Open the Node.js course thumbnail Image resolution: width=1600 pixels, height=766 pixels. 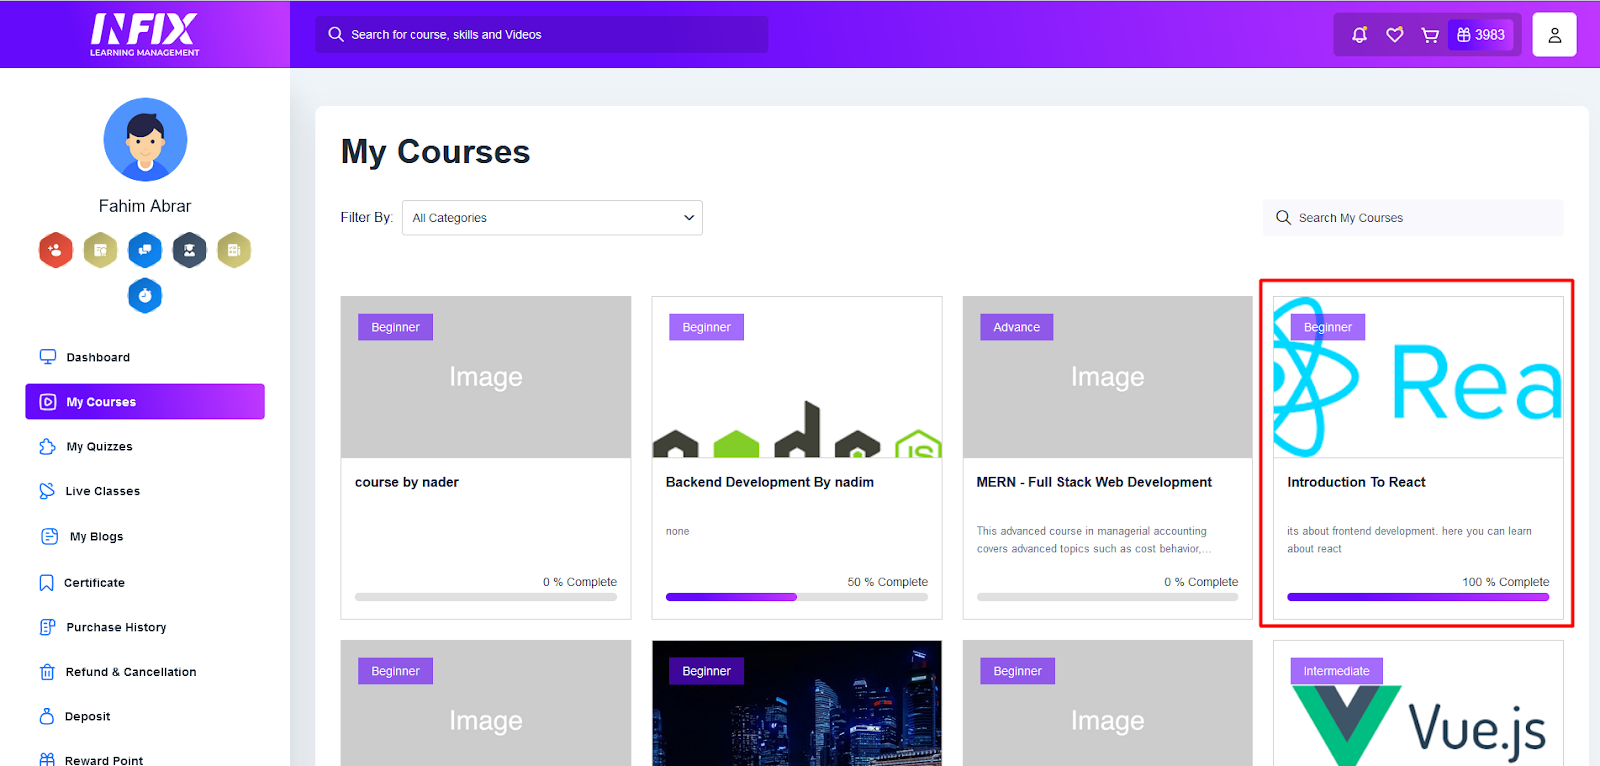pos(797,377)
